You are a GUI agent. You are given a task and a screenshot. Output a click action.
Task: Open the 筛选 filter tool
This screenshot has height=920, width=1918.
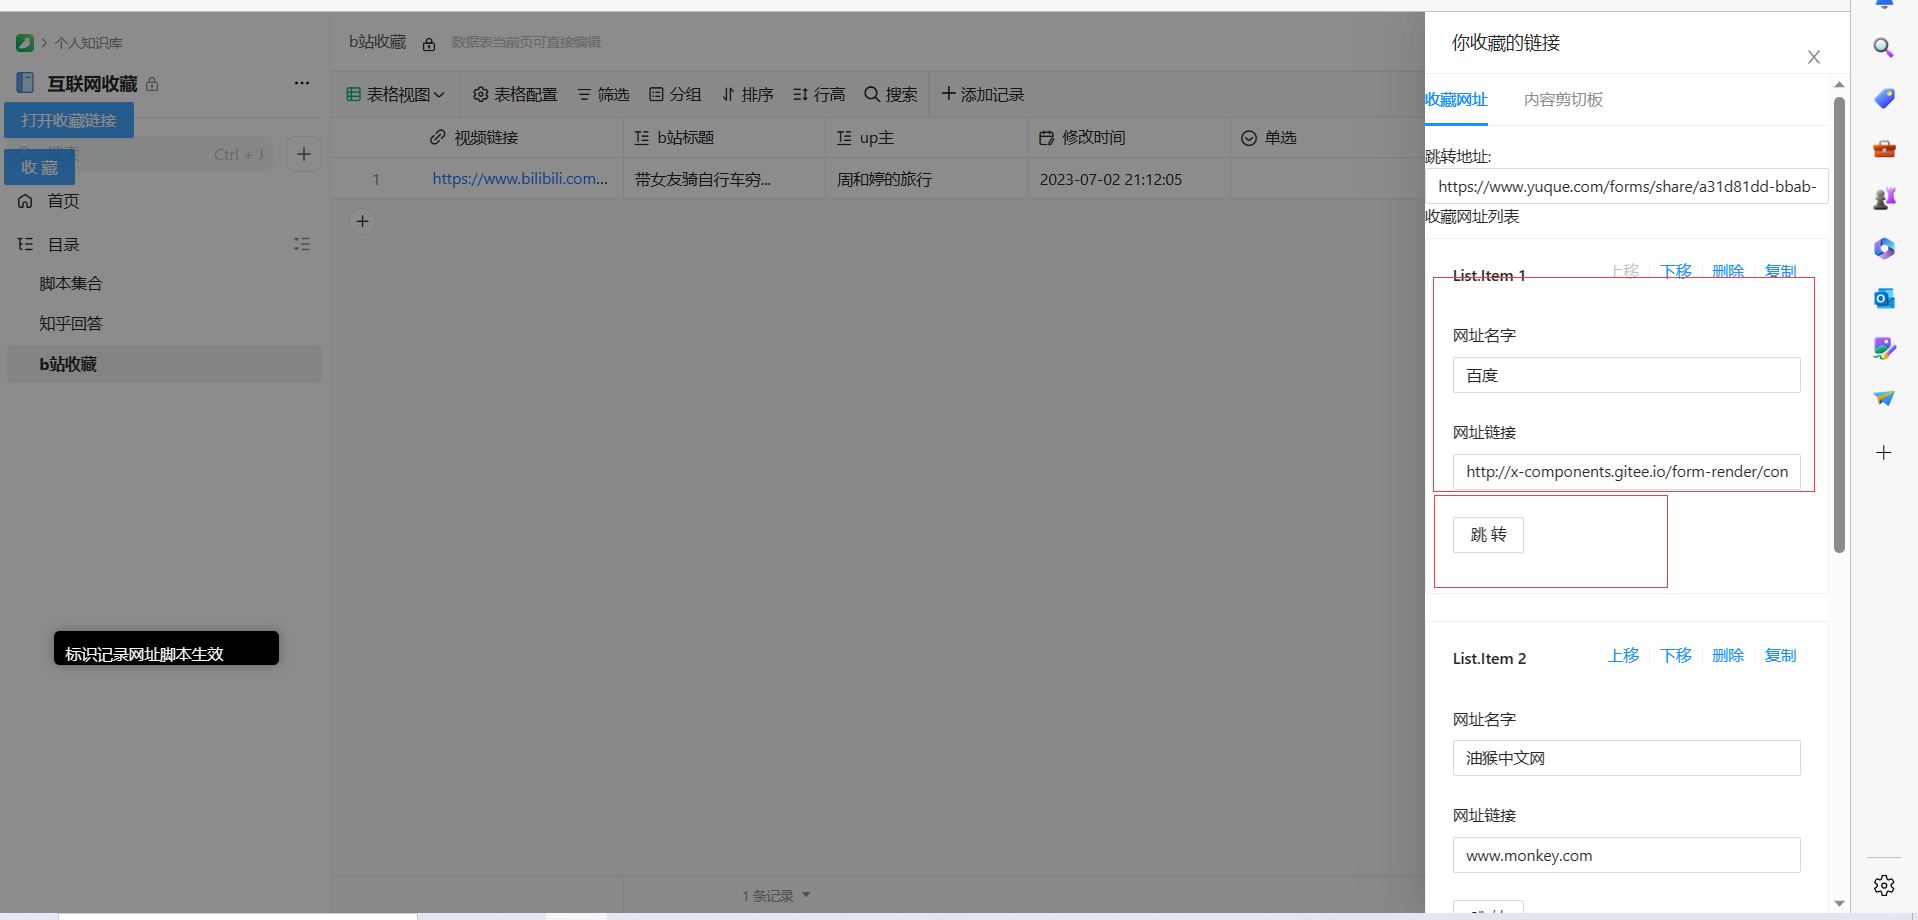tap(603, 94)
